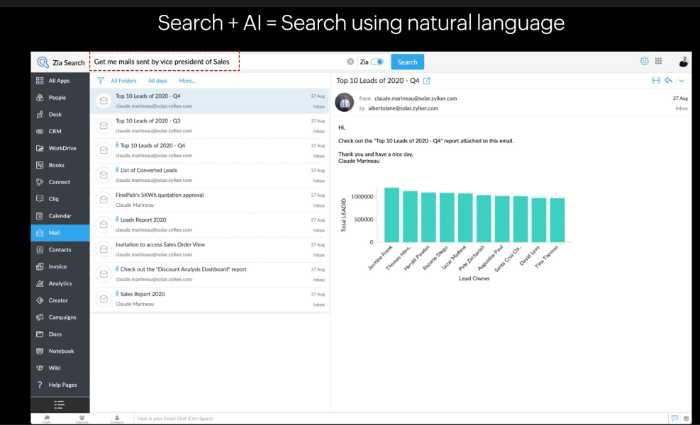This screenshot has width=700, height=425.
Task: Click the Contacts icon in the bottom bar
Action: coord(117,419)
